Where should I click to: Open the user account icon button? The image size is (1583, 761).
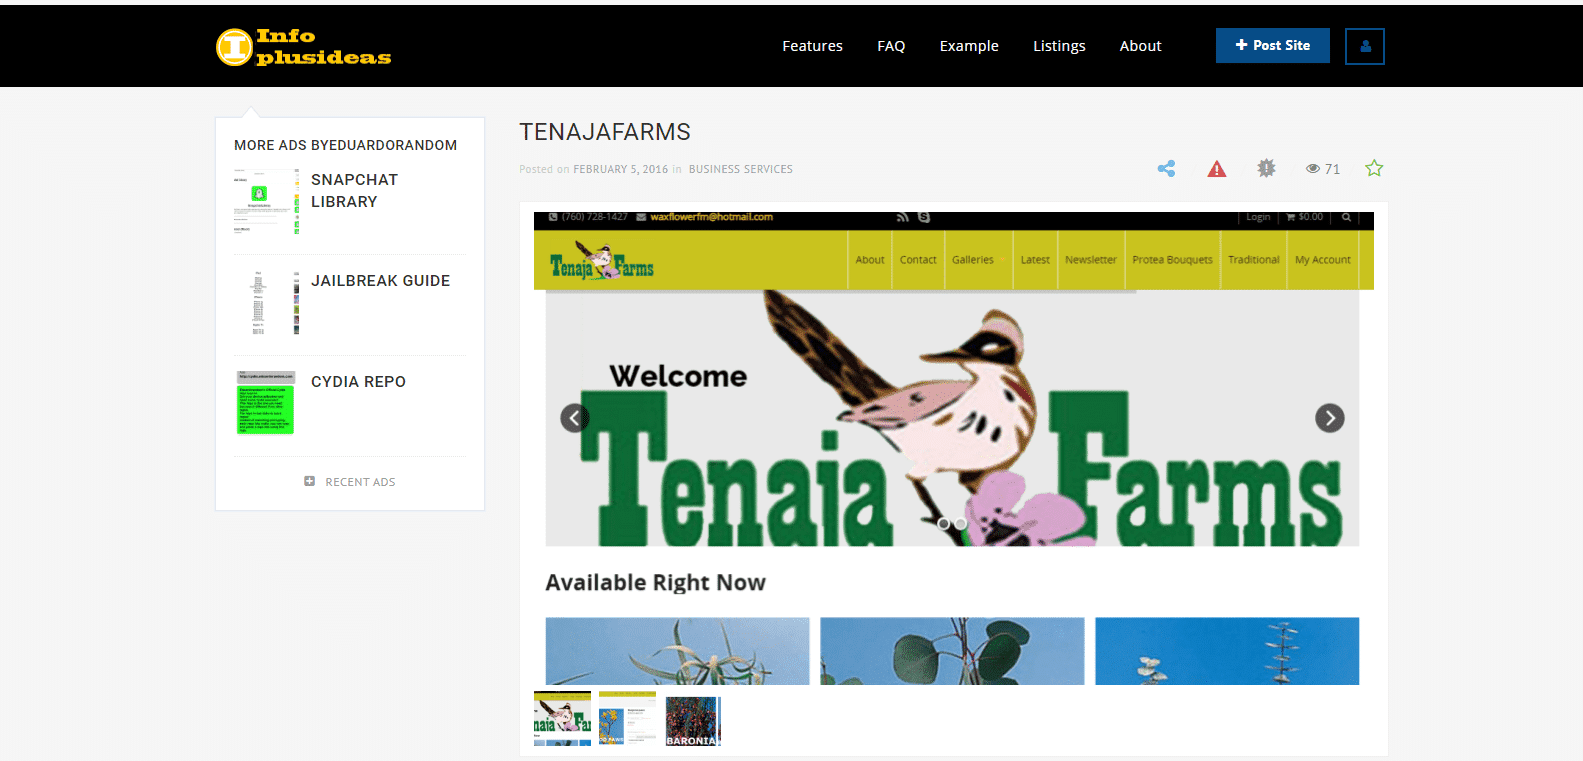point(1364,46)
